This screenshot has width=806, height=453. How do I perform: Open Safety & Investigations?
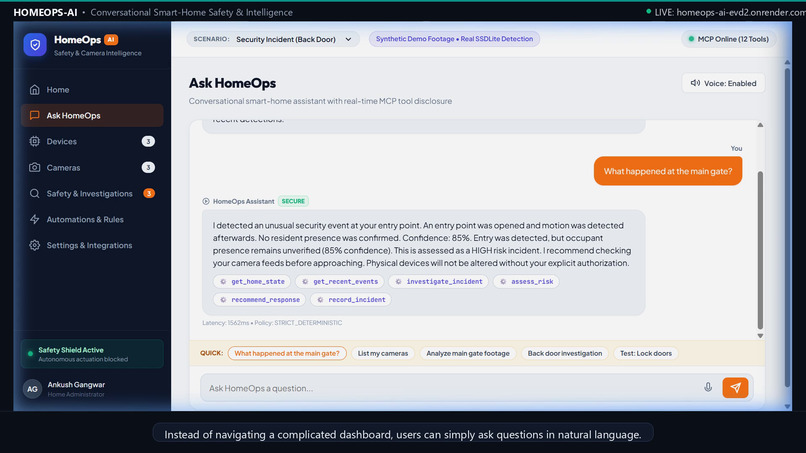click(x=93, y=193)
